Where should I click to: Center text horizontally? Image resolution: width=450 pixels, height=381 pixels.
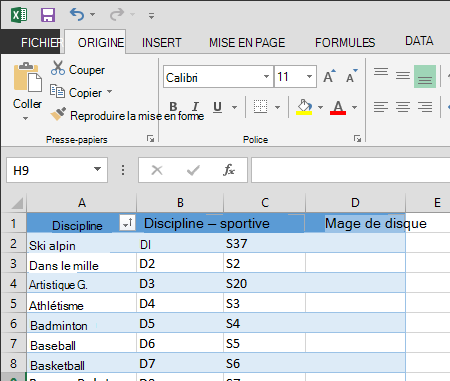(403, 107)
